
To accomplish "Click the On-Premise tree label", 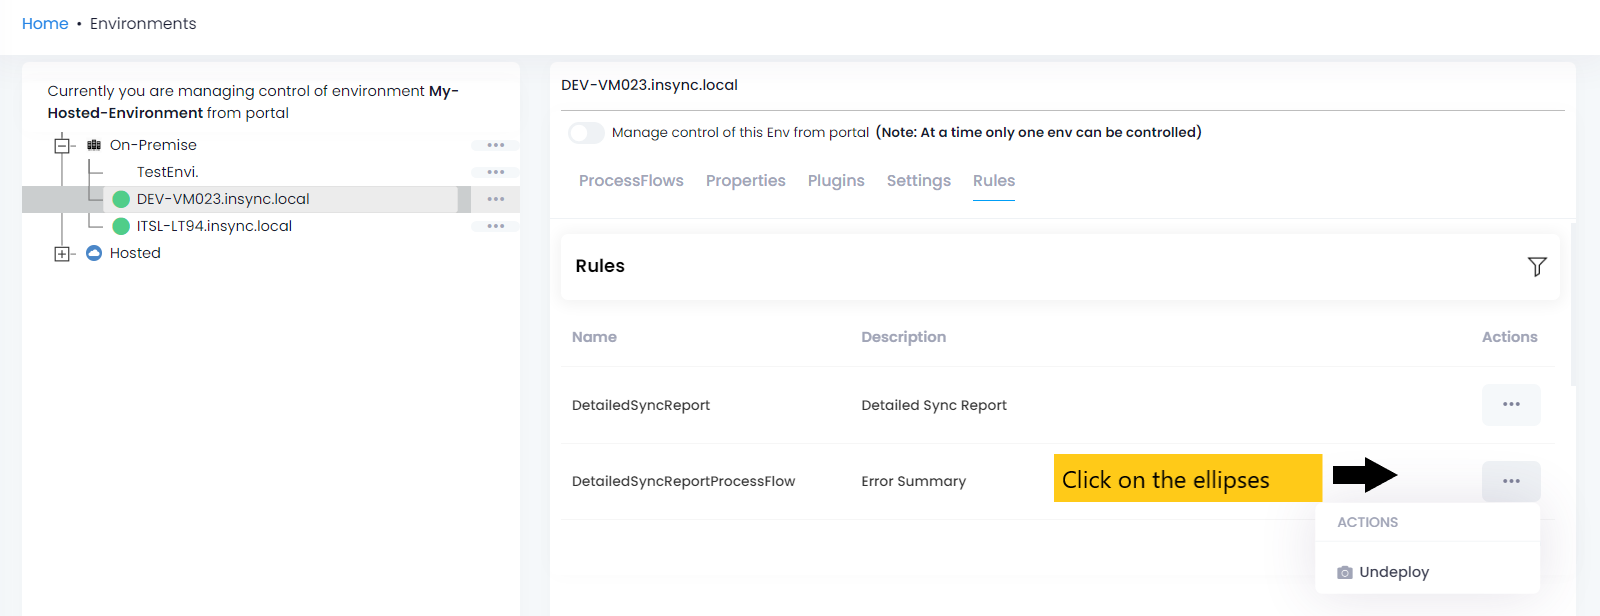I will [153, 145].
